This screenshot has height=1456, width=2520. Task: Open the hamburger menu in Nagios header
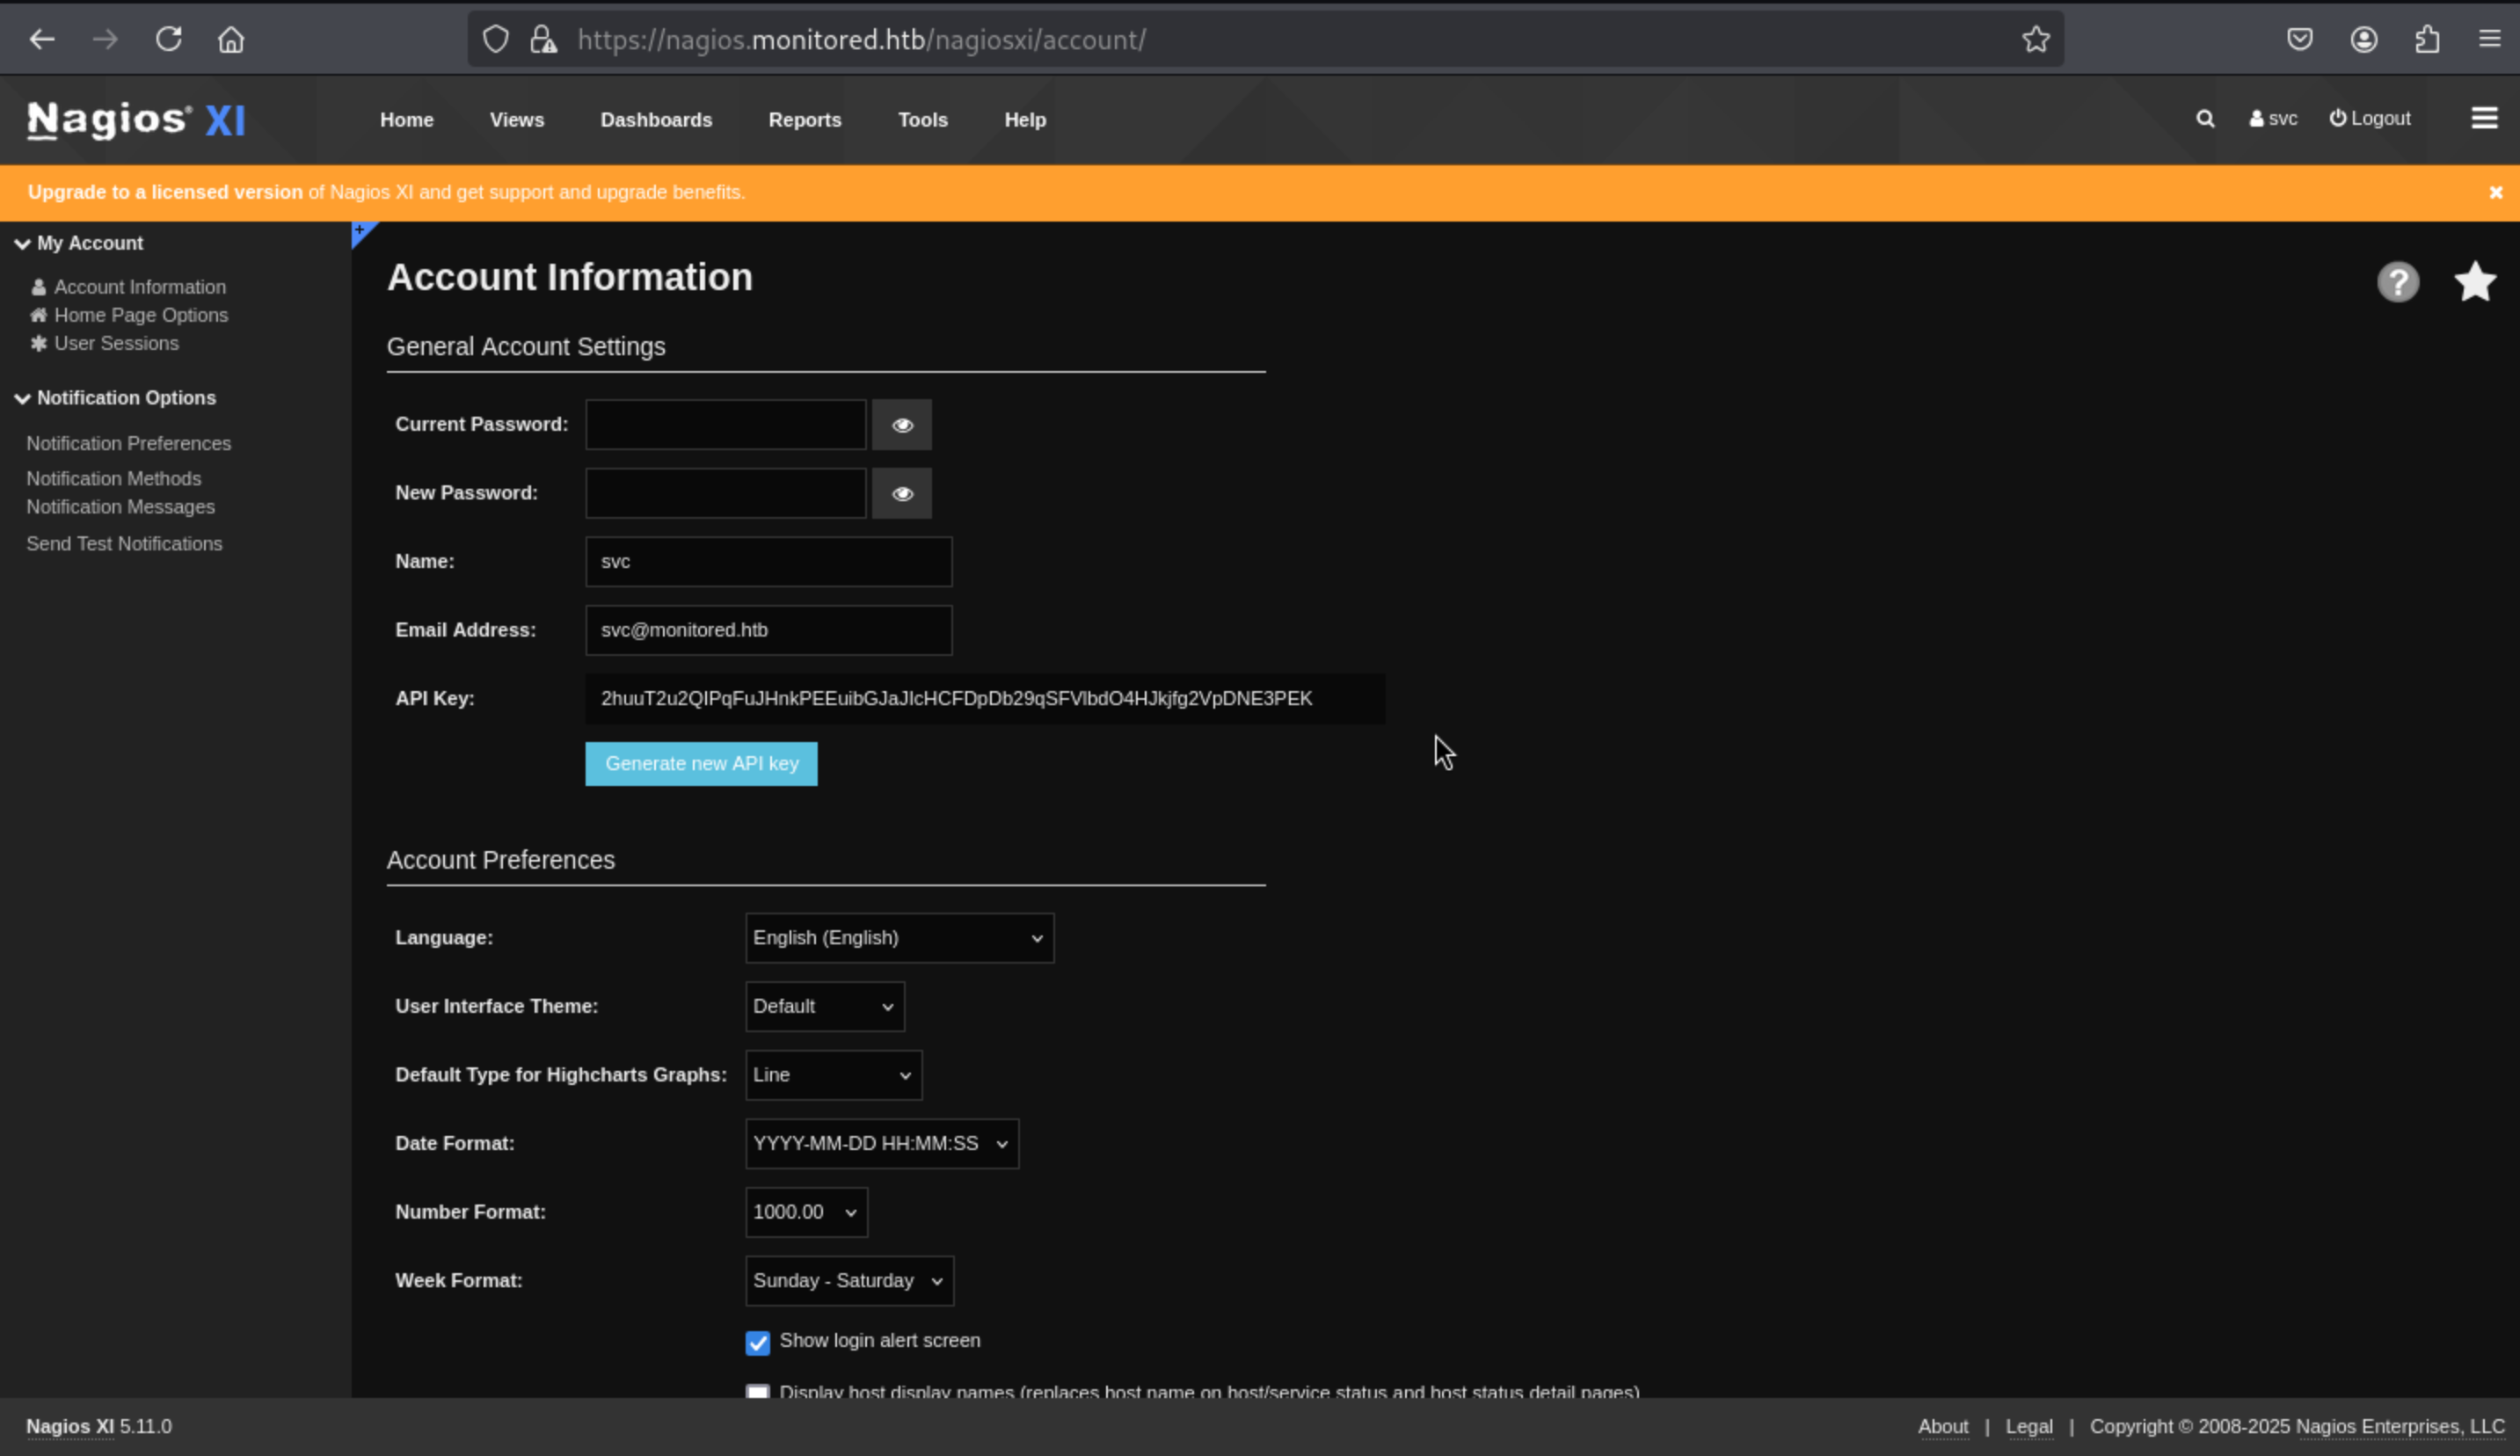click(2484, 118)
